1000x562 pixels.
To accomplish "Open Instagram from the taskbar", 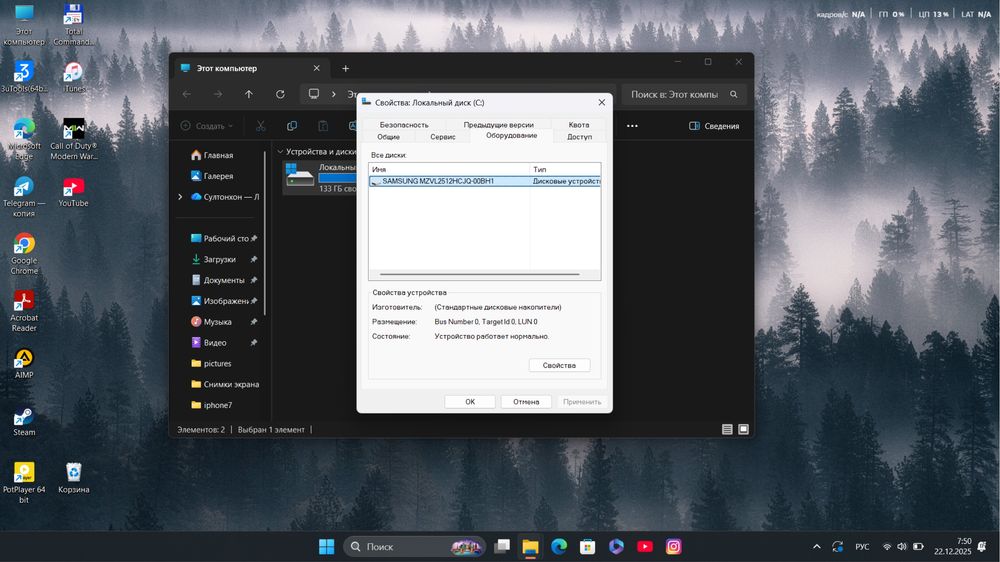I will pyautogui.click(x=674, y=547).
